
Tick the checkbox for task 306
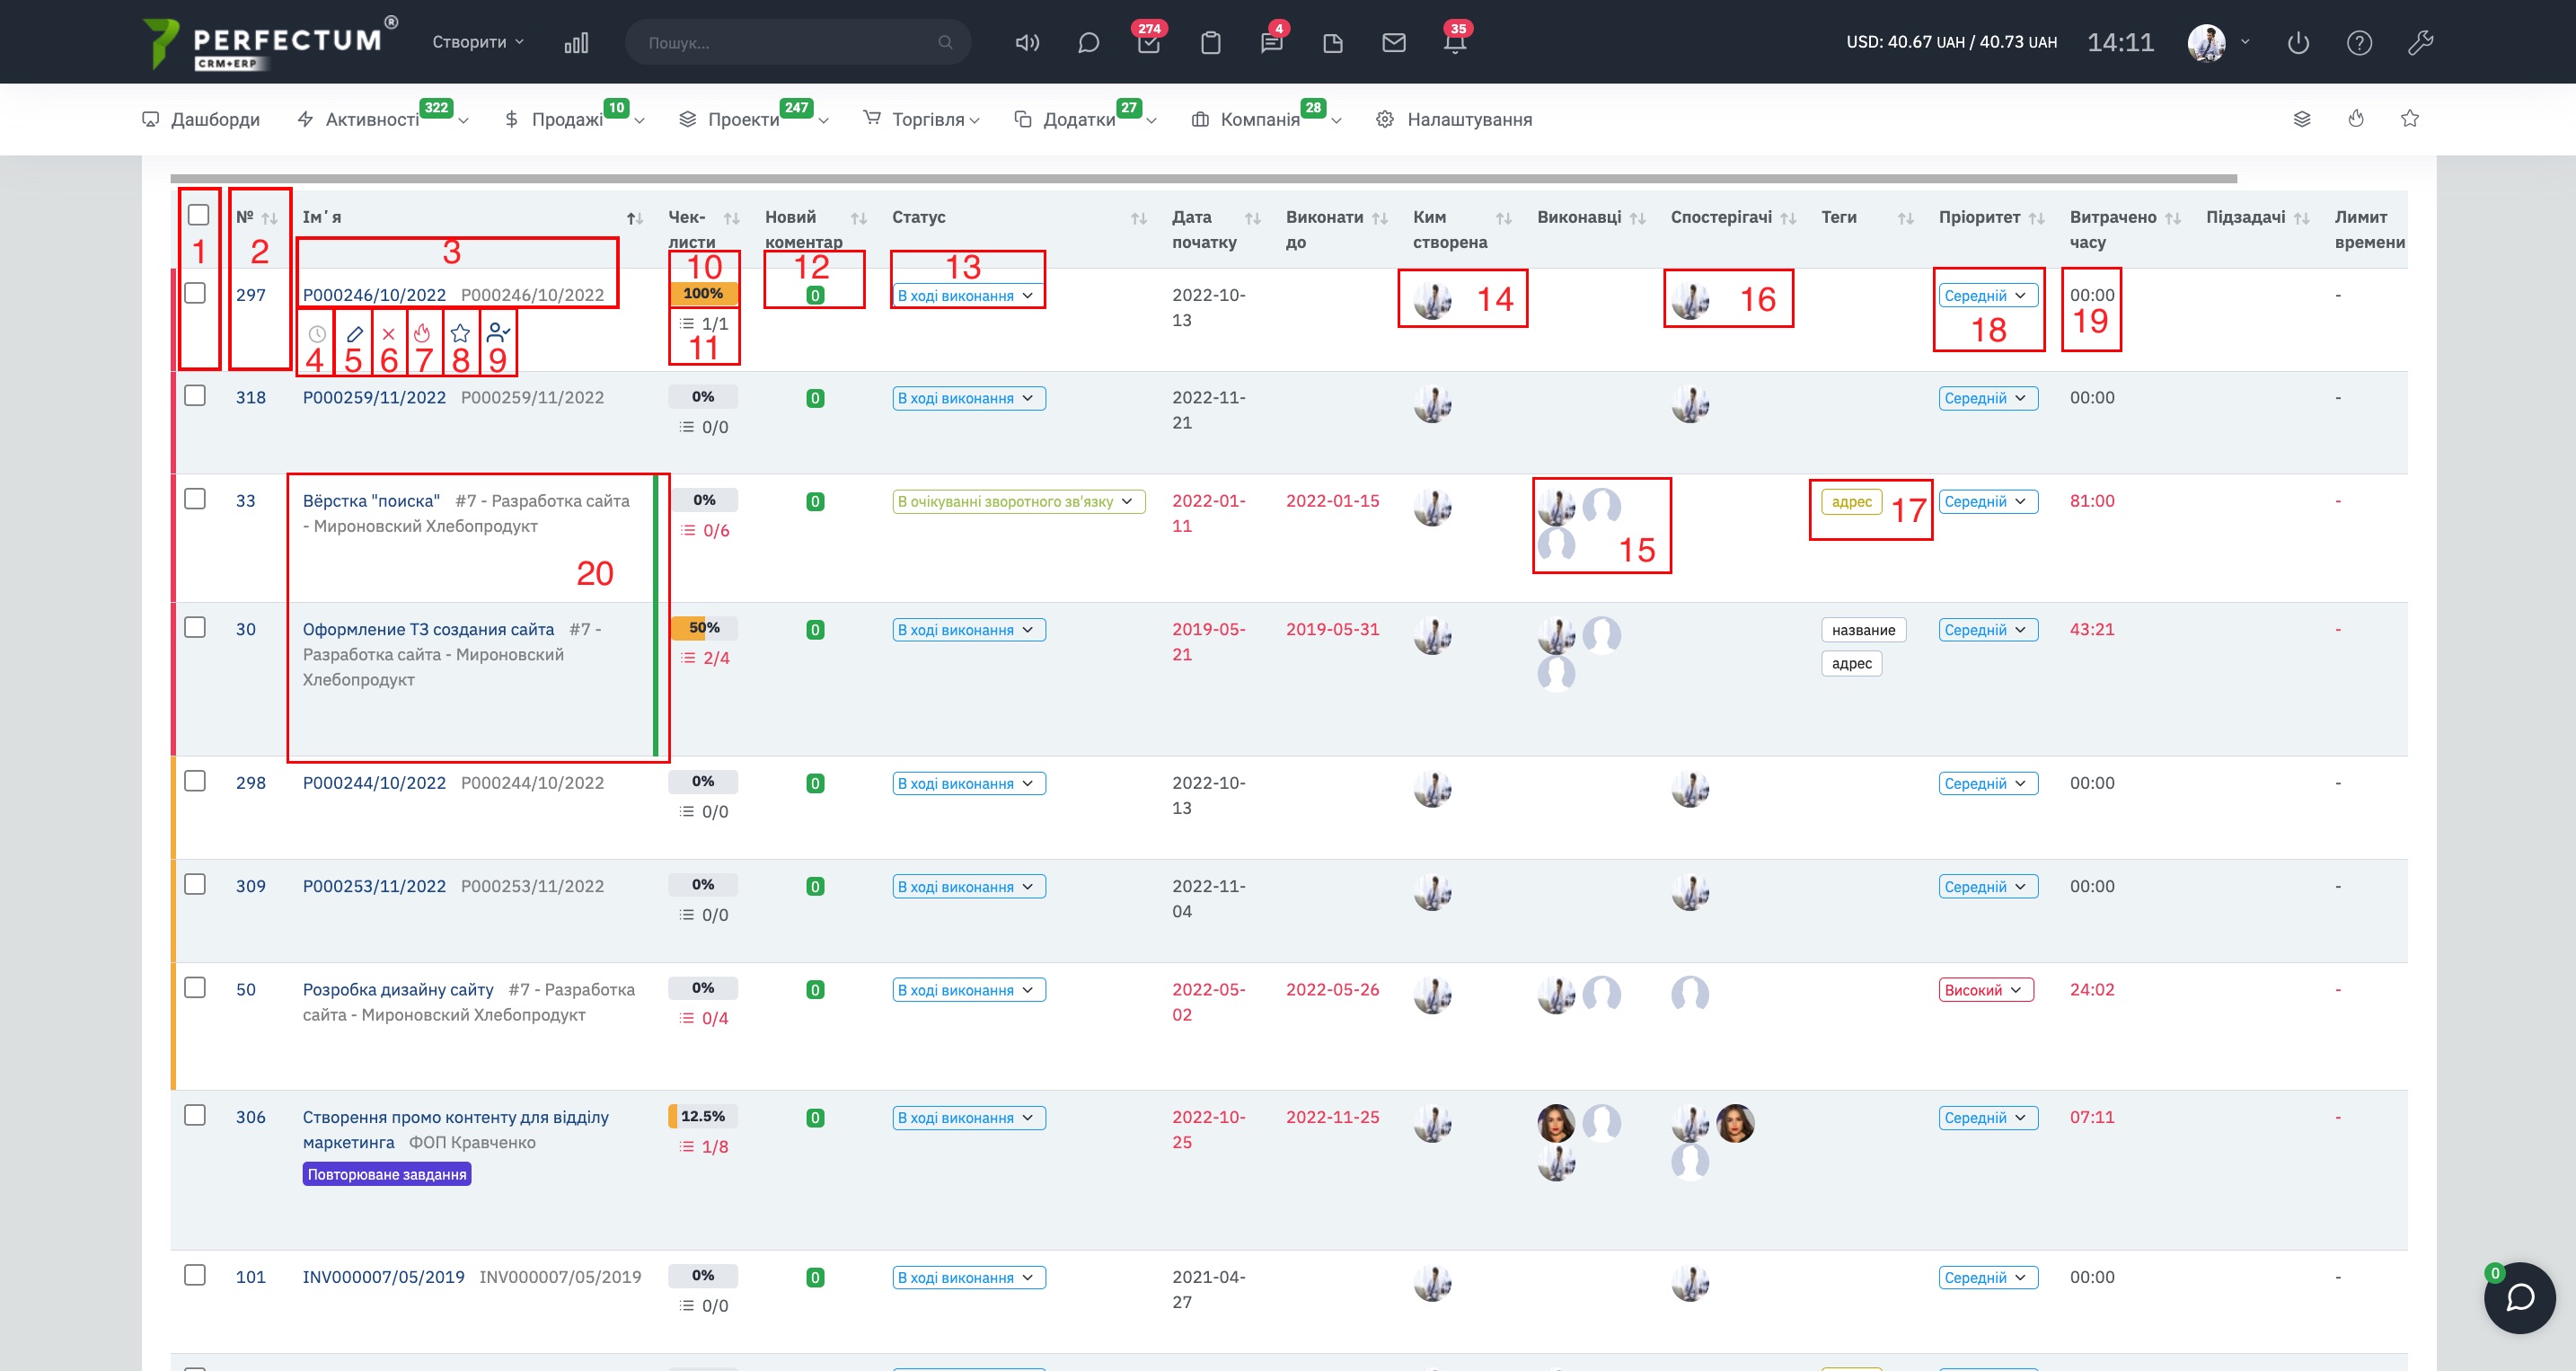(x=195, y=1115)
